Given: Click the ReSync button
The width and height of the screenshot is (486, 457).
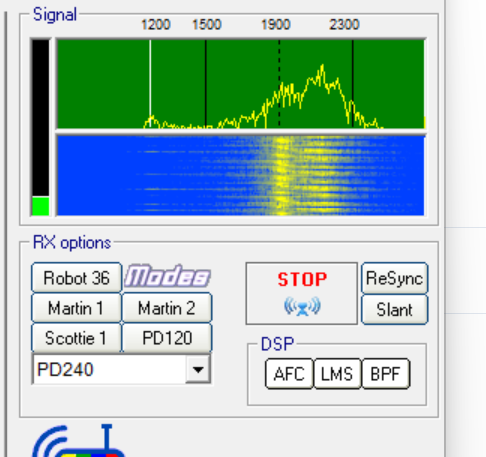Looking at the screenshot, I should (395, 278).
